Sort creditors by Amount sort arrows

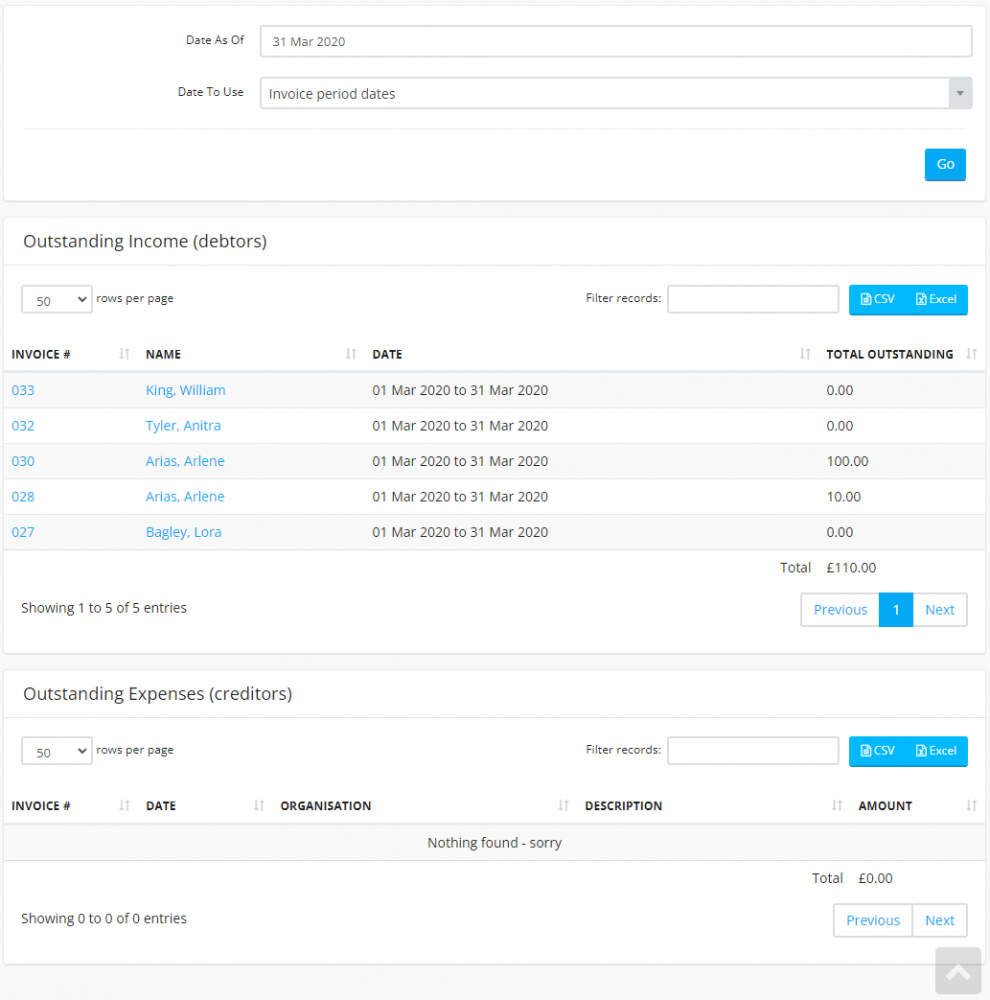point(971,806)
